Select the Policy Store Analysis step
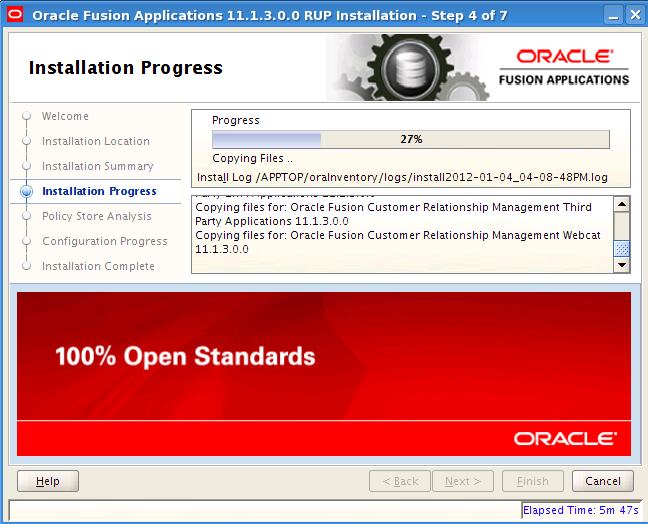Viewport: 648px width, 524px height. tap(97, 216)
